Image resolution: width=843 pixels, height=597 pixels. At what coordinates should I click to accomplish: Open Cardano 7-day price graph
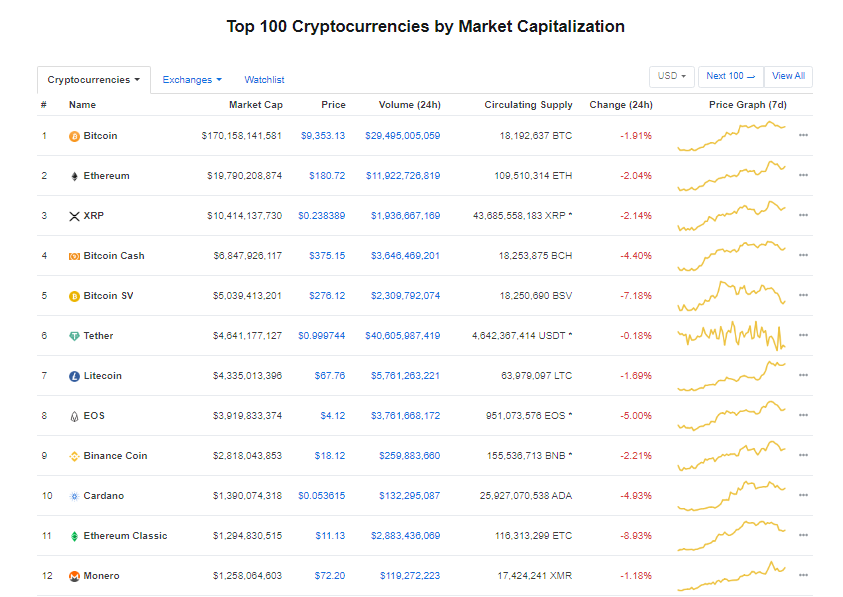731,495
